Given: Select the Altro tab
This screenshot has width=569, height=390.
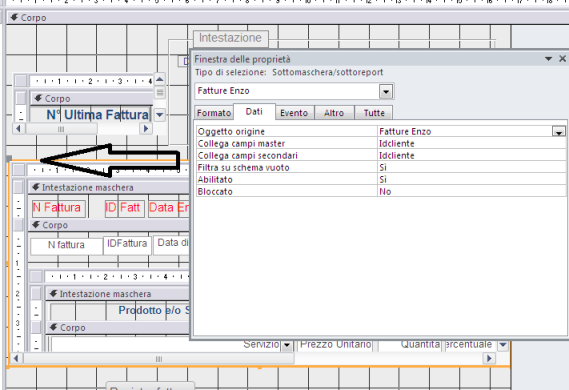Looking at the screenshot, I should click(x=333, y=113).
